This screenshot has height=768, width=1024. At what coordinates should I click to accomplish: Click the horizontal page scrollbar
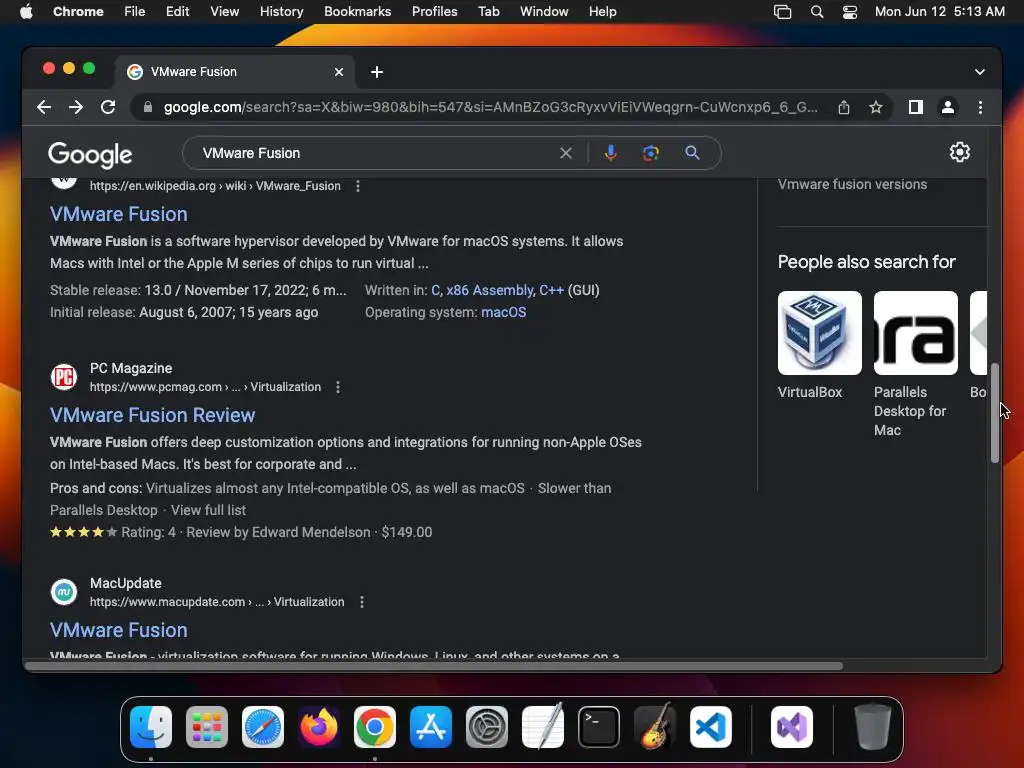(435, 666)
